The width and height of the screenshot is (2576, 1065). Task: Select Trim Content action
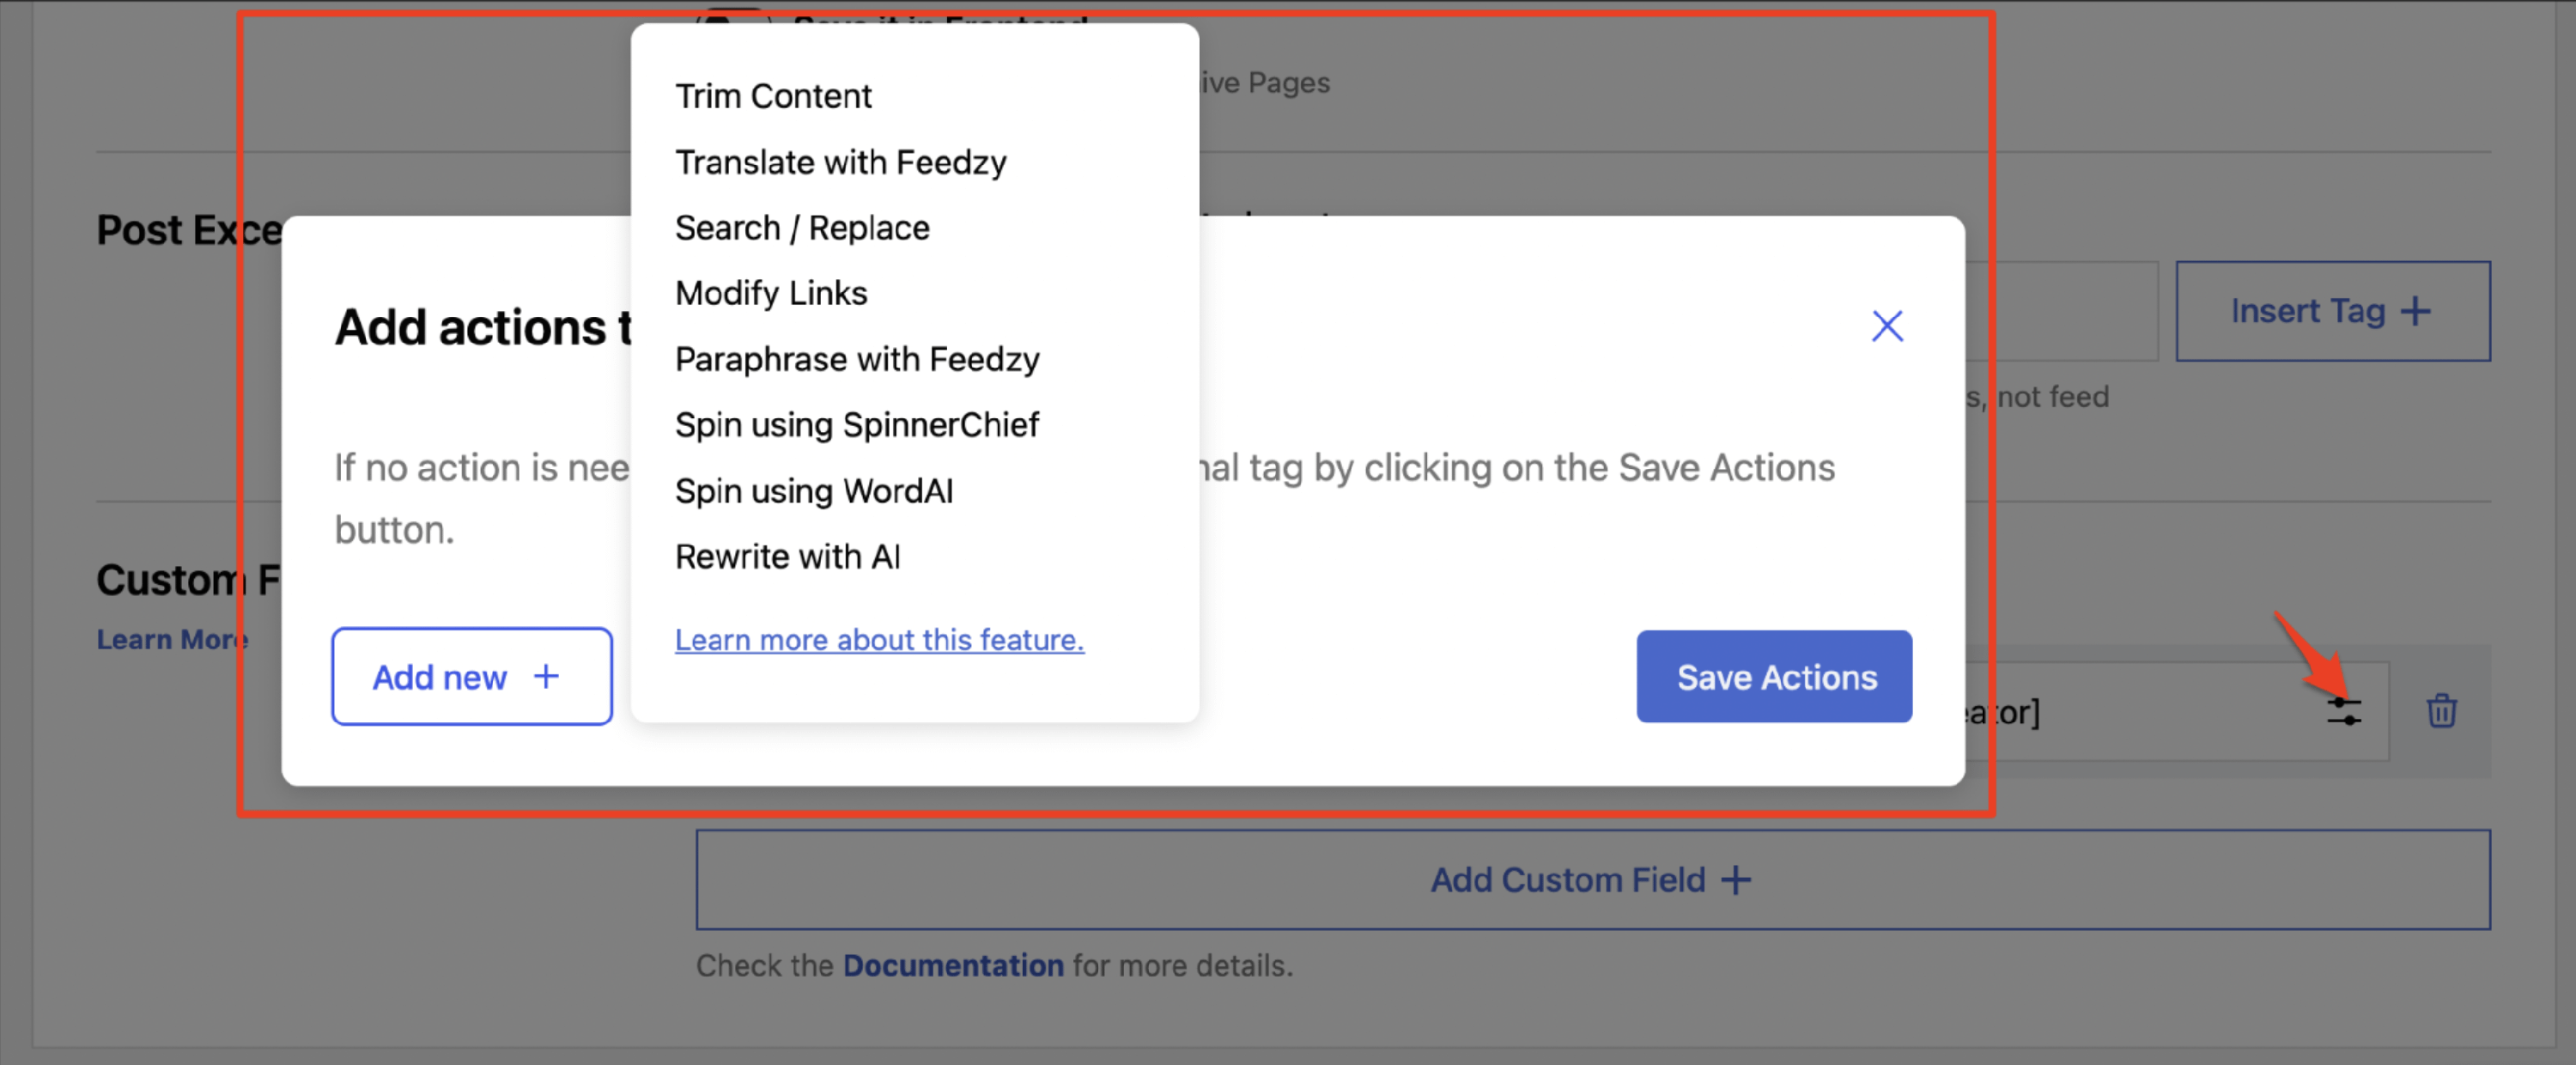(773, 96)
